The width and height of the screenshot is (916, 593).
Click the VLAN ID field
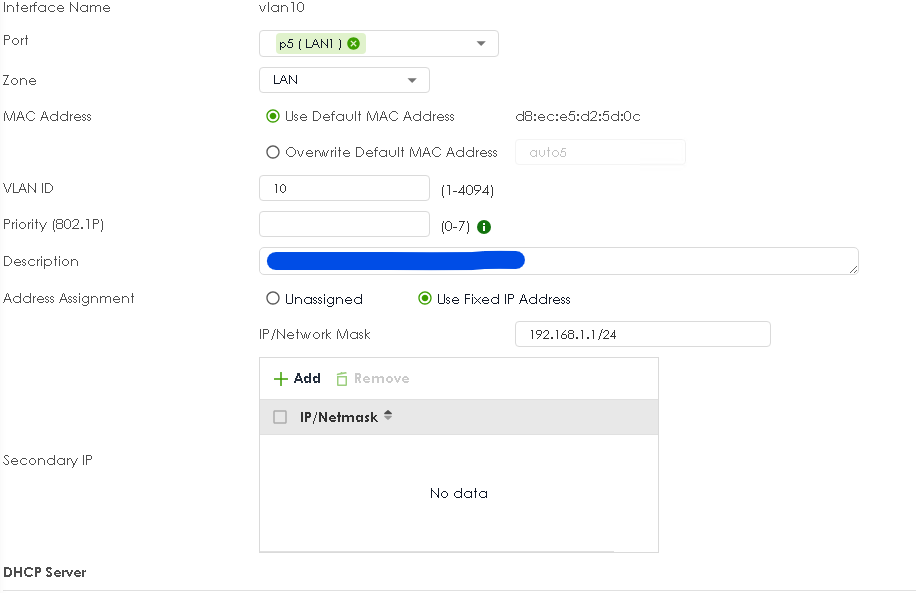click(x=344, y=188)
